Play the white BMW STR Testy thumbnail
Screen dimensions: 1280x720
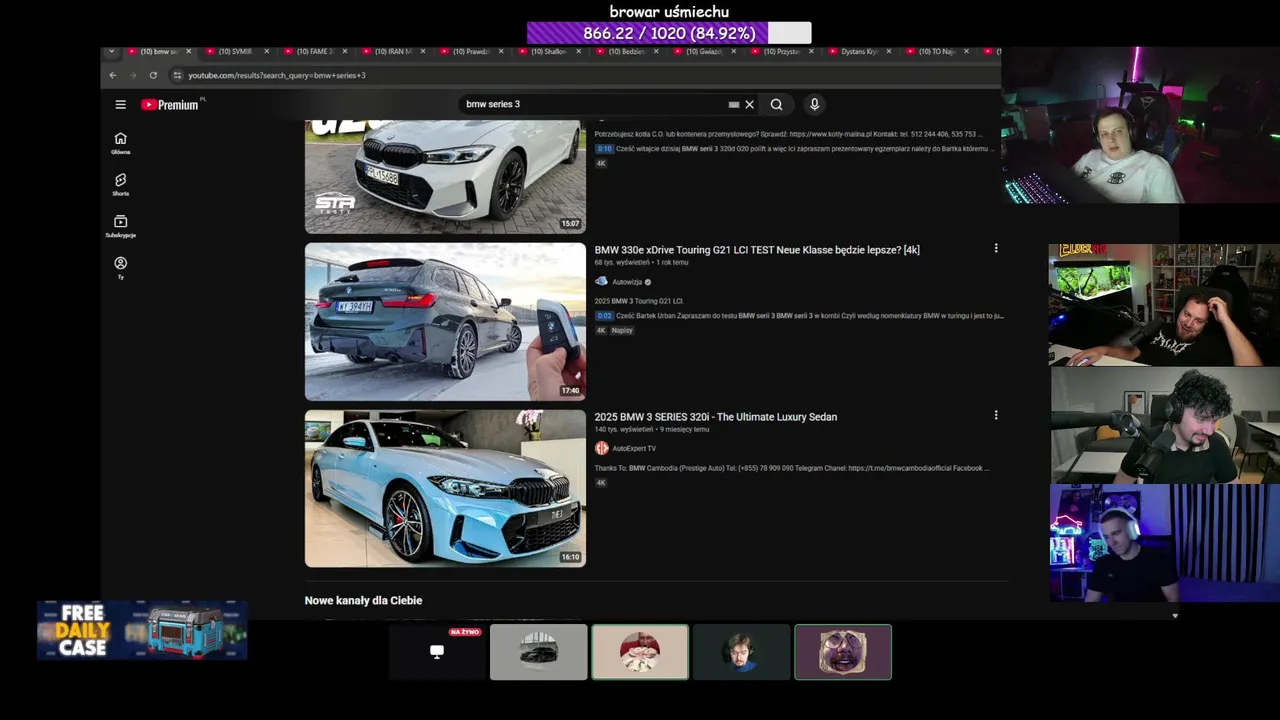click(x=445, y=177)
